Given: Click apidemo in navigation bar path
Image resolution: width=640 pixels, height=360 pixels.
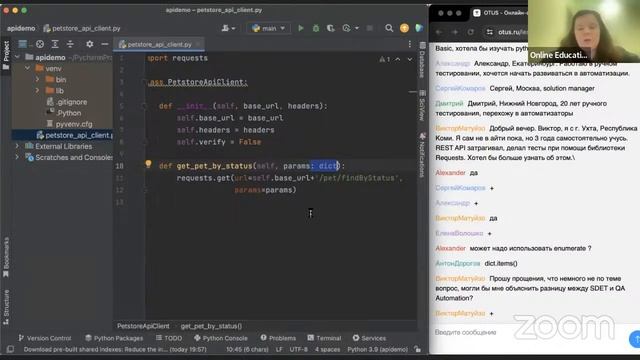Looking at the screenshot, I should 21,28.
